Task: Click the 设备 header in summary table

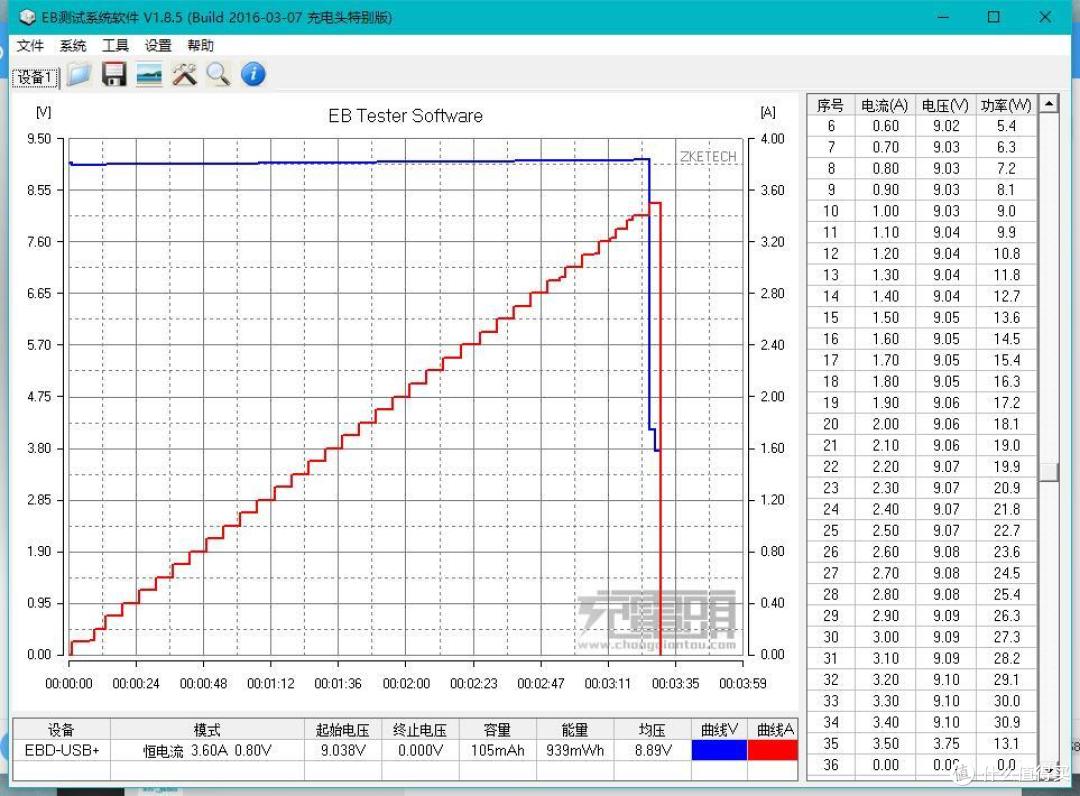Action: pos(61,729)
